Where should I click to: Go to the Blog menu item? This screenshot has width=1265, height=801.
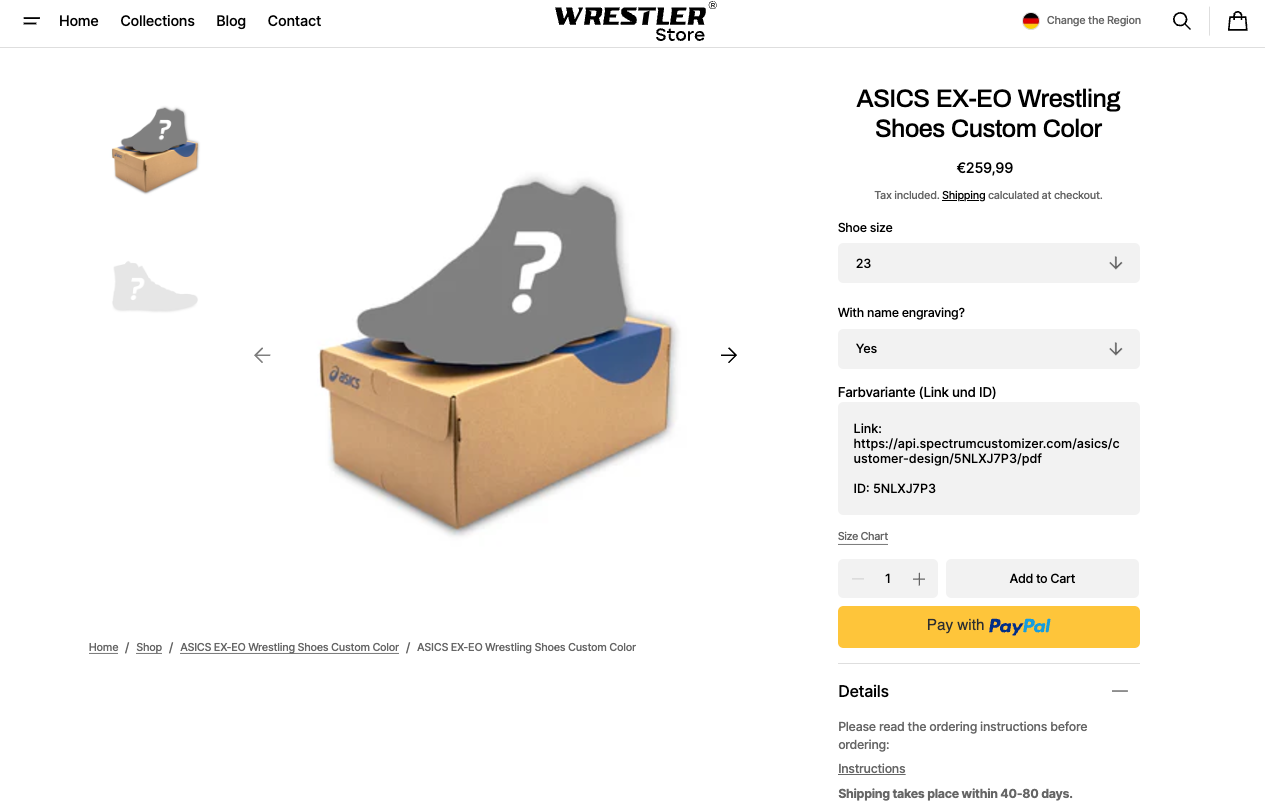coord(231,21)
